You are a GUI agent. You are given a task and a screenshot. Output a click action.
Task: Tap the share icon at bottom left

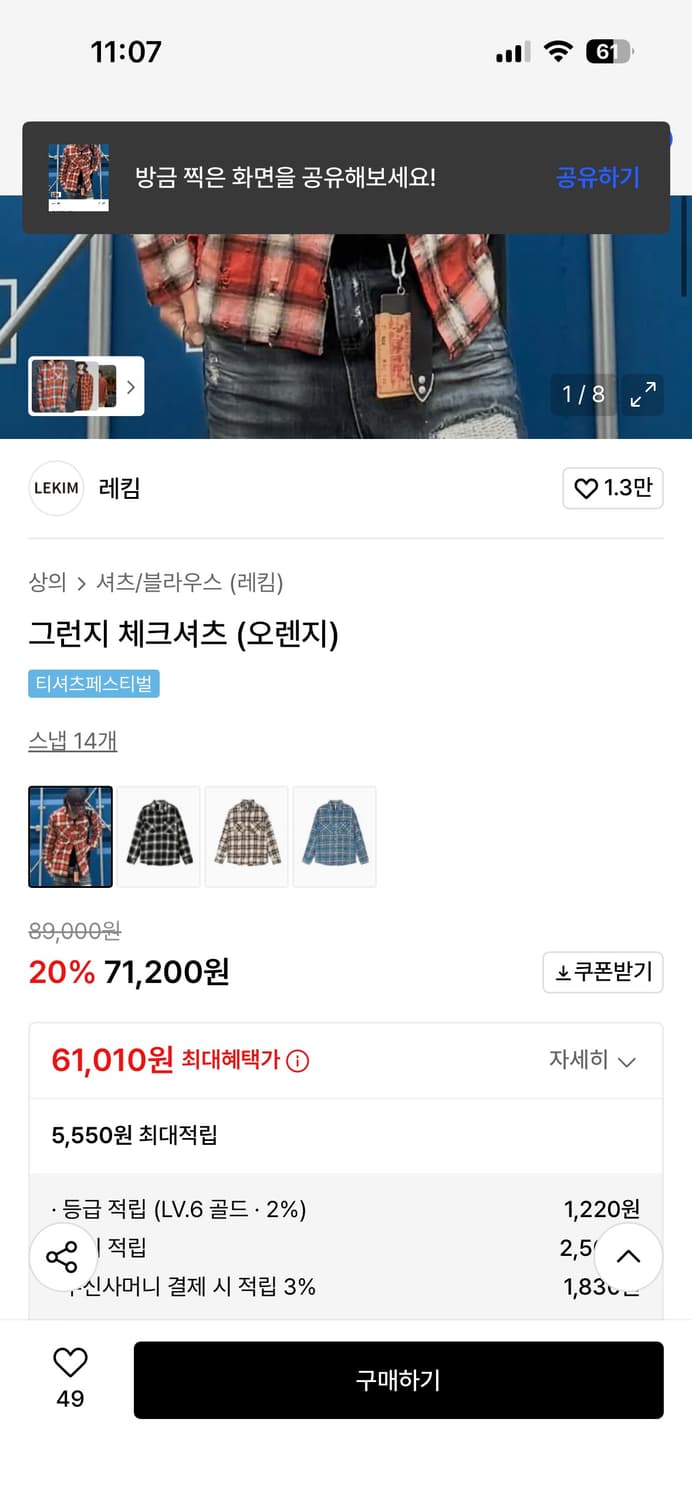[x=64, y=1257]
